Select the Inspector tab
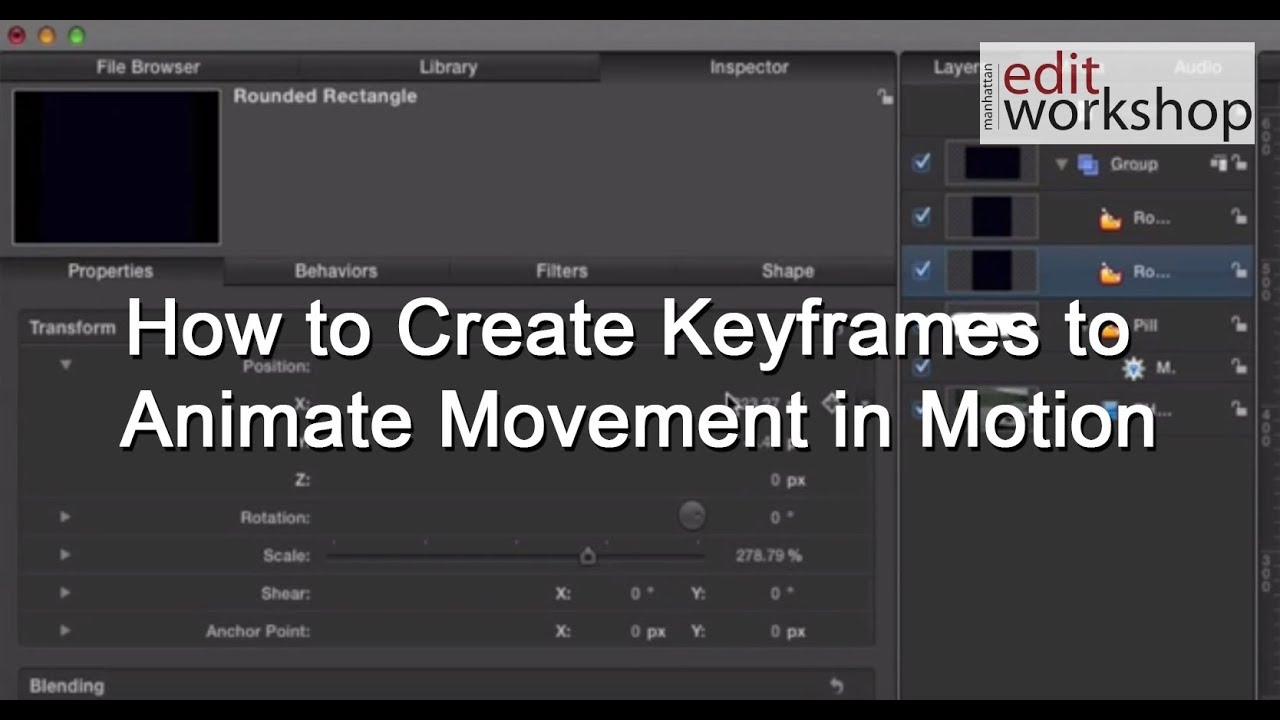Screen dimensions: 1280x720 click(x=749, y=67)
